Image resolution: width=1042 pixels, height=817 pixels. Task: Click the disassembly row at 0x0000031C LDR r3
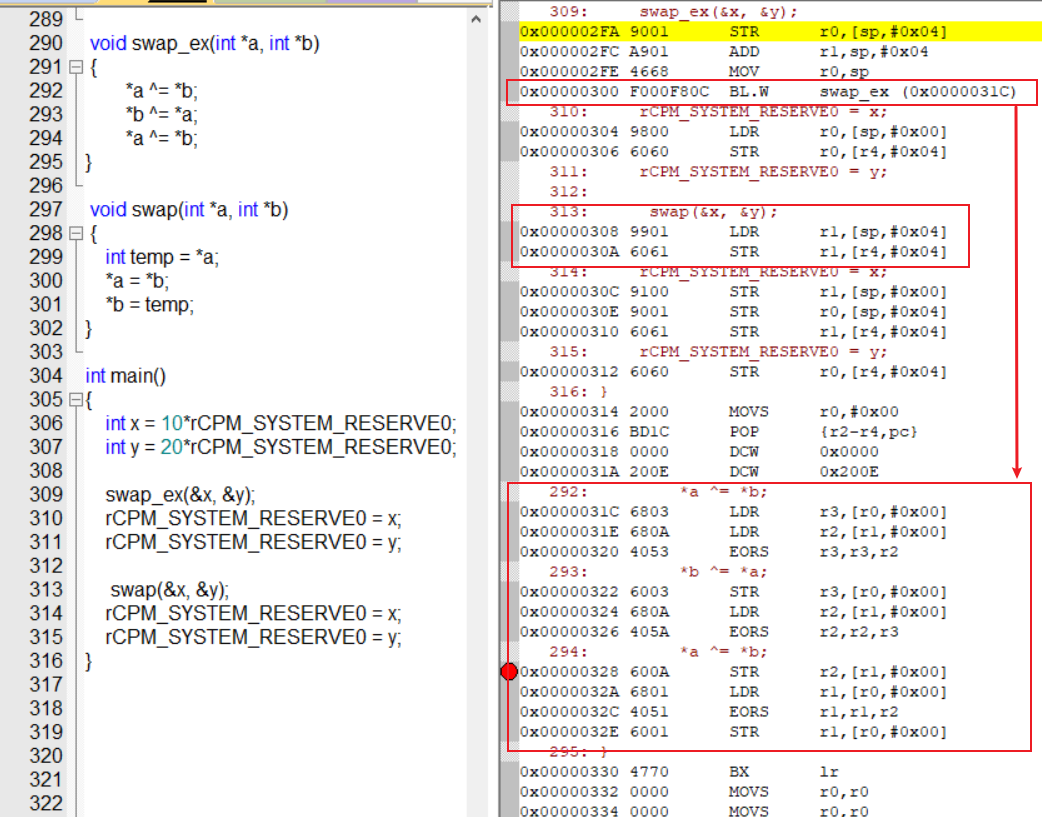(x=780, y=511)
